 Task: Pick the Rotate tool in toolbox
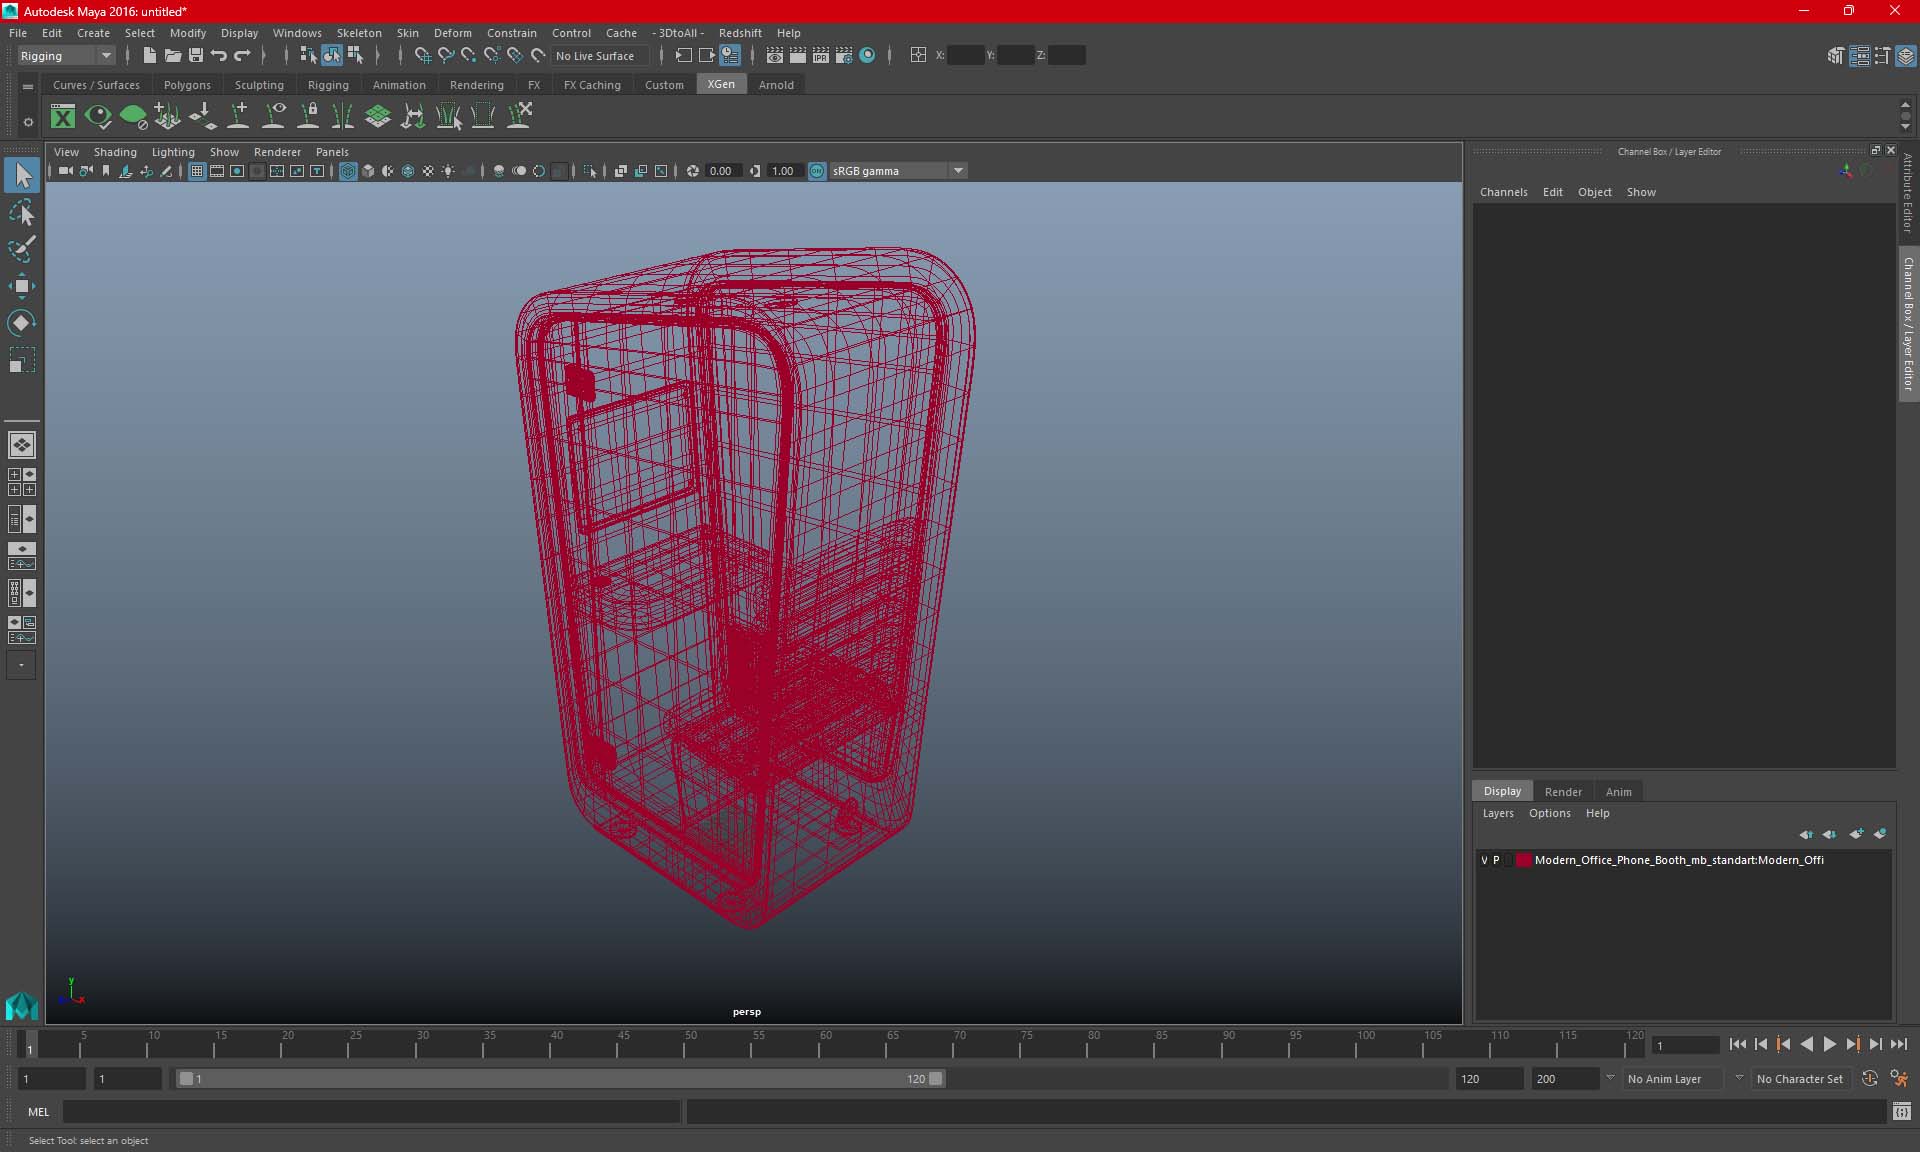[x=21, y=323]
